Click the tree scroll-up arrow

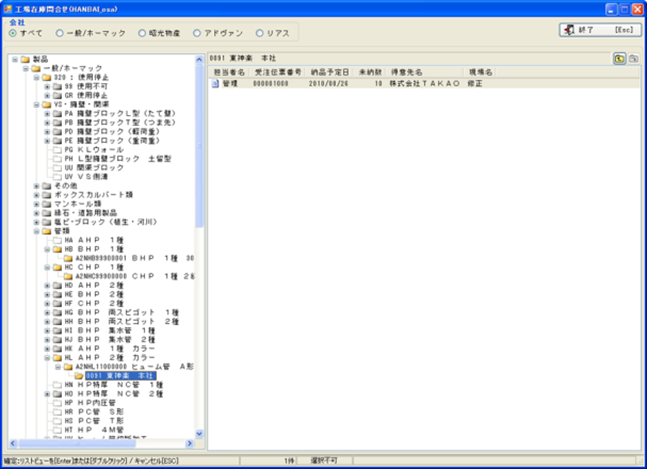point(199,60)
